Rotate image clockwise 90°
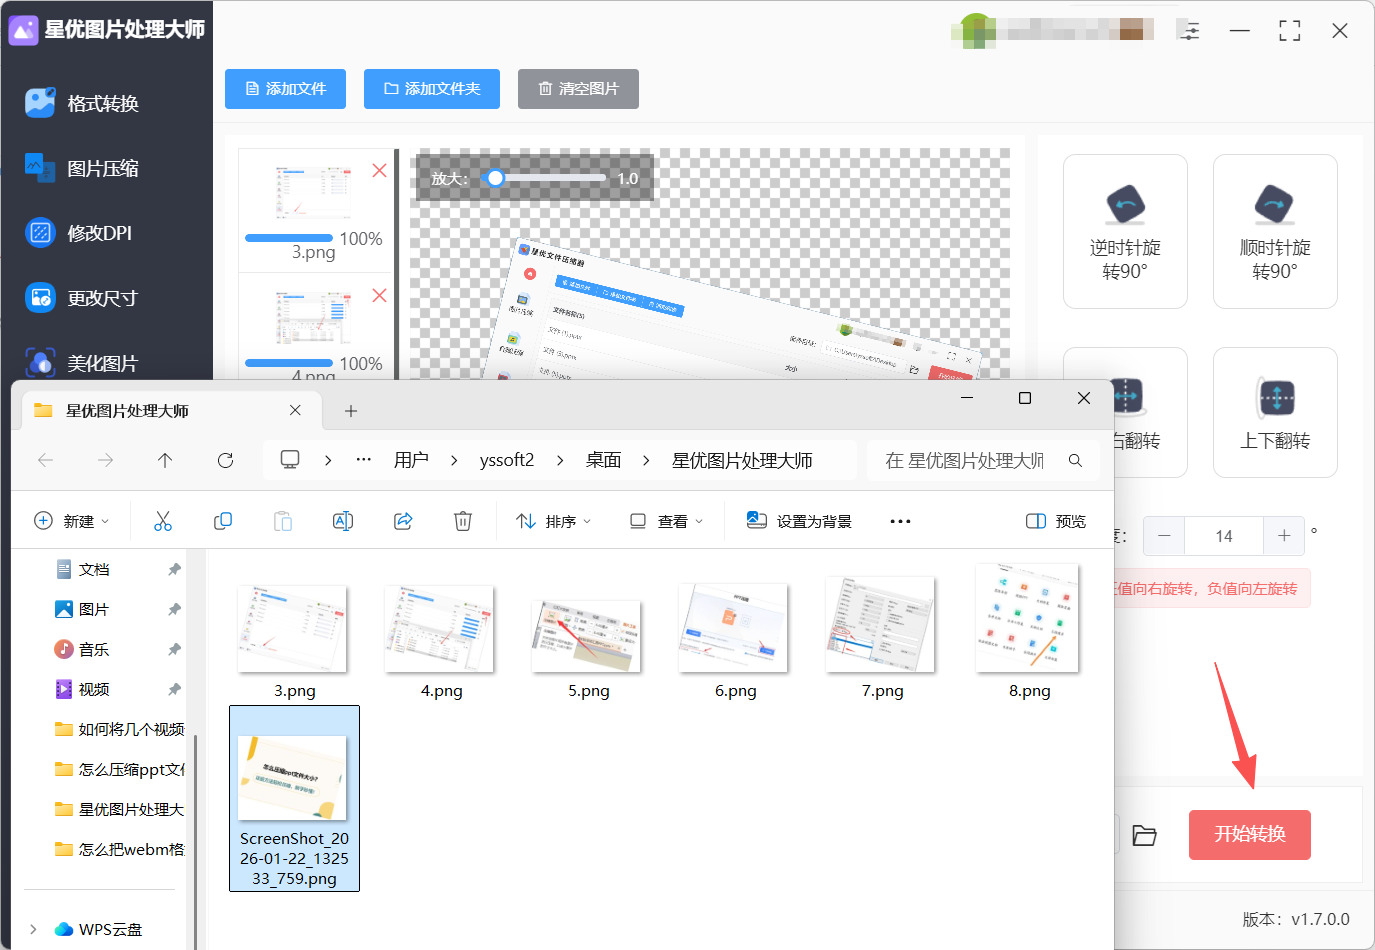 tap(1275, 231)
